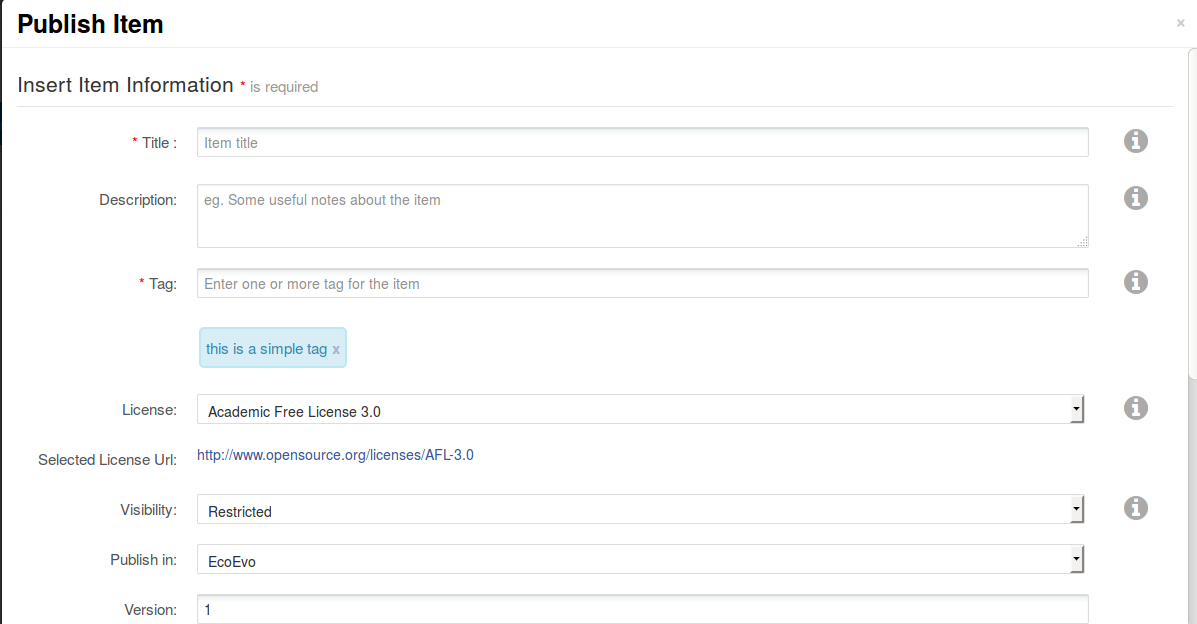Open the License dropdown
This screenshot has height=624, width=1197.
click(640, 410)
